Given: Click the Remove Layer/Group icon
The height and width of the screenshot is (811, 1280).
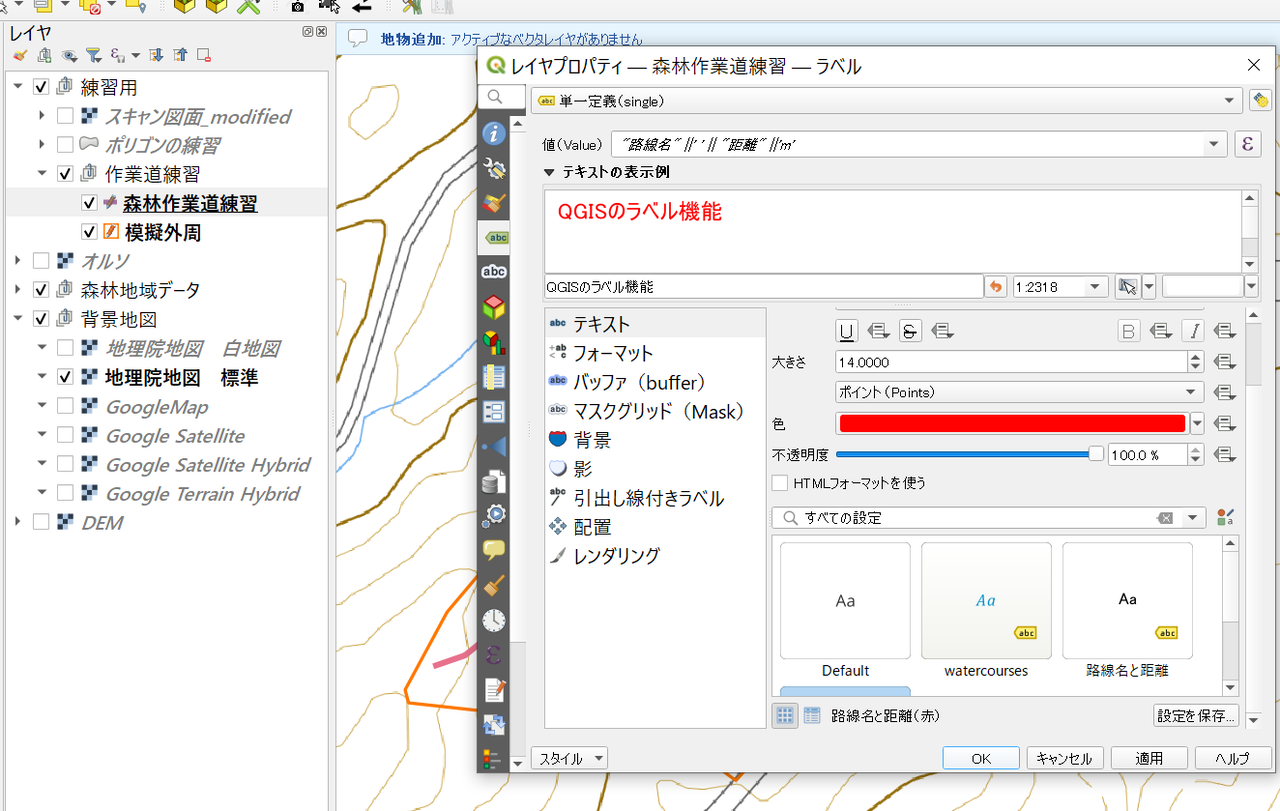Looking at the screenshot, I should [204, 55].
